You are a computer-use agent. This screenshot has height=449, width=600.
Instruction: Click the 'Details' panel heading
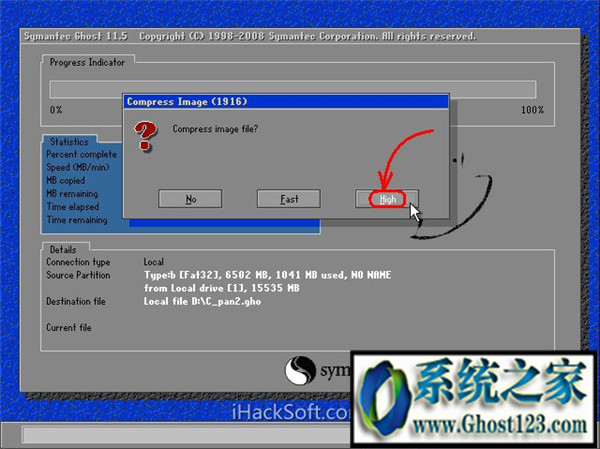pos(63,250)
